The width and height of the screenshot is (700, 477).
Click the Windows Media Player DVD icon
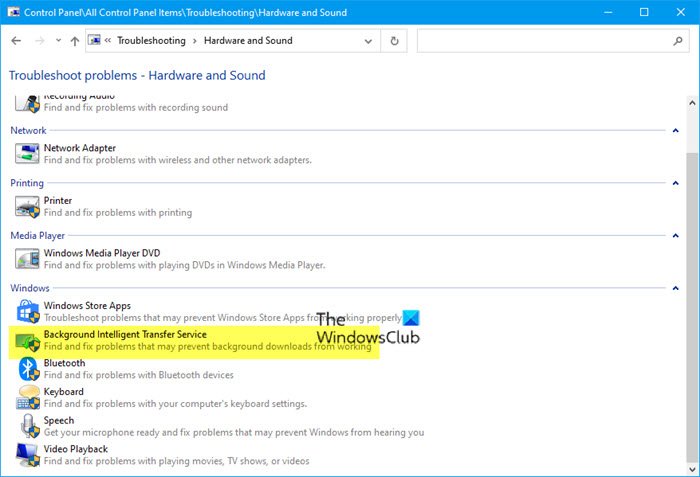[x=27, y=259]
